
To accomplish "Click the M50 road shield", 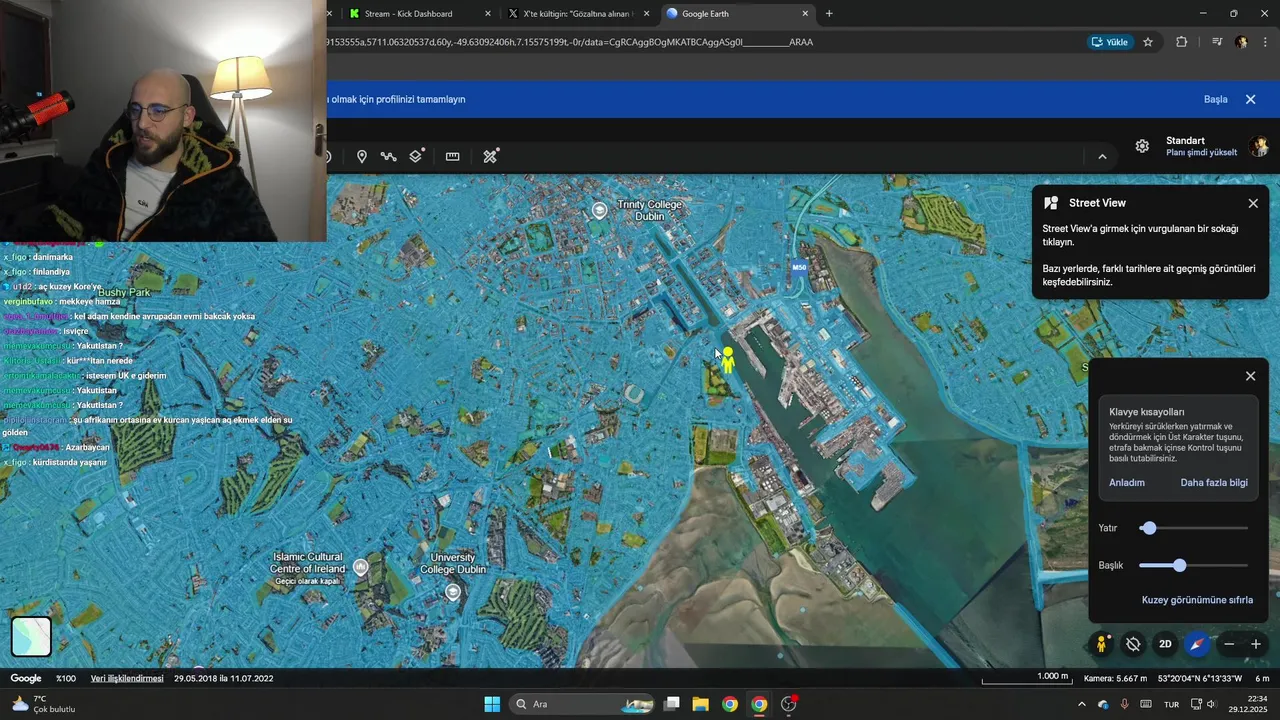I will tap(799, 267).
